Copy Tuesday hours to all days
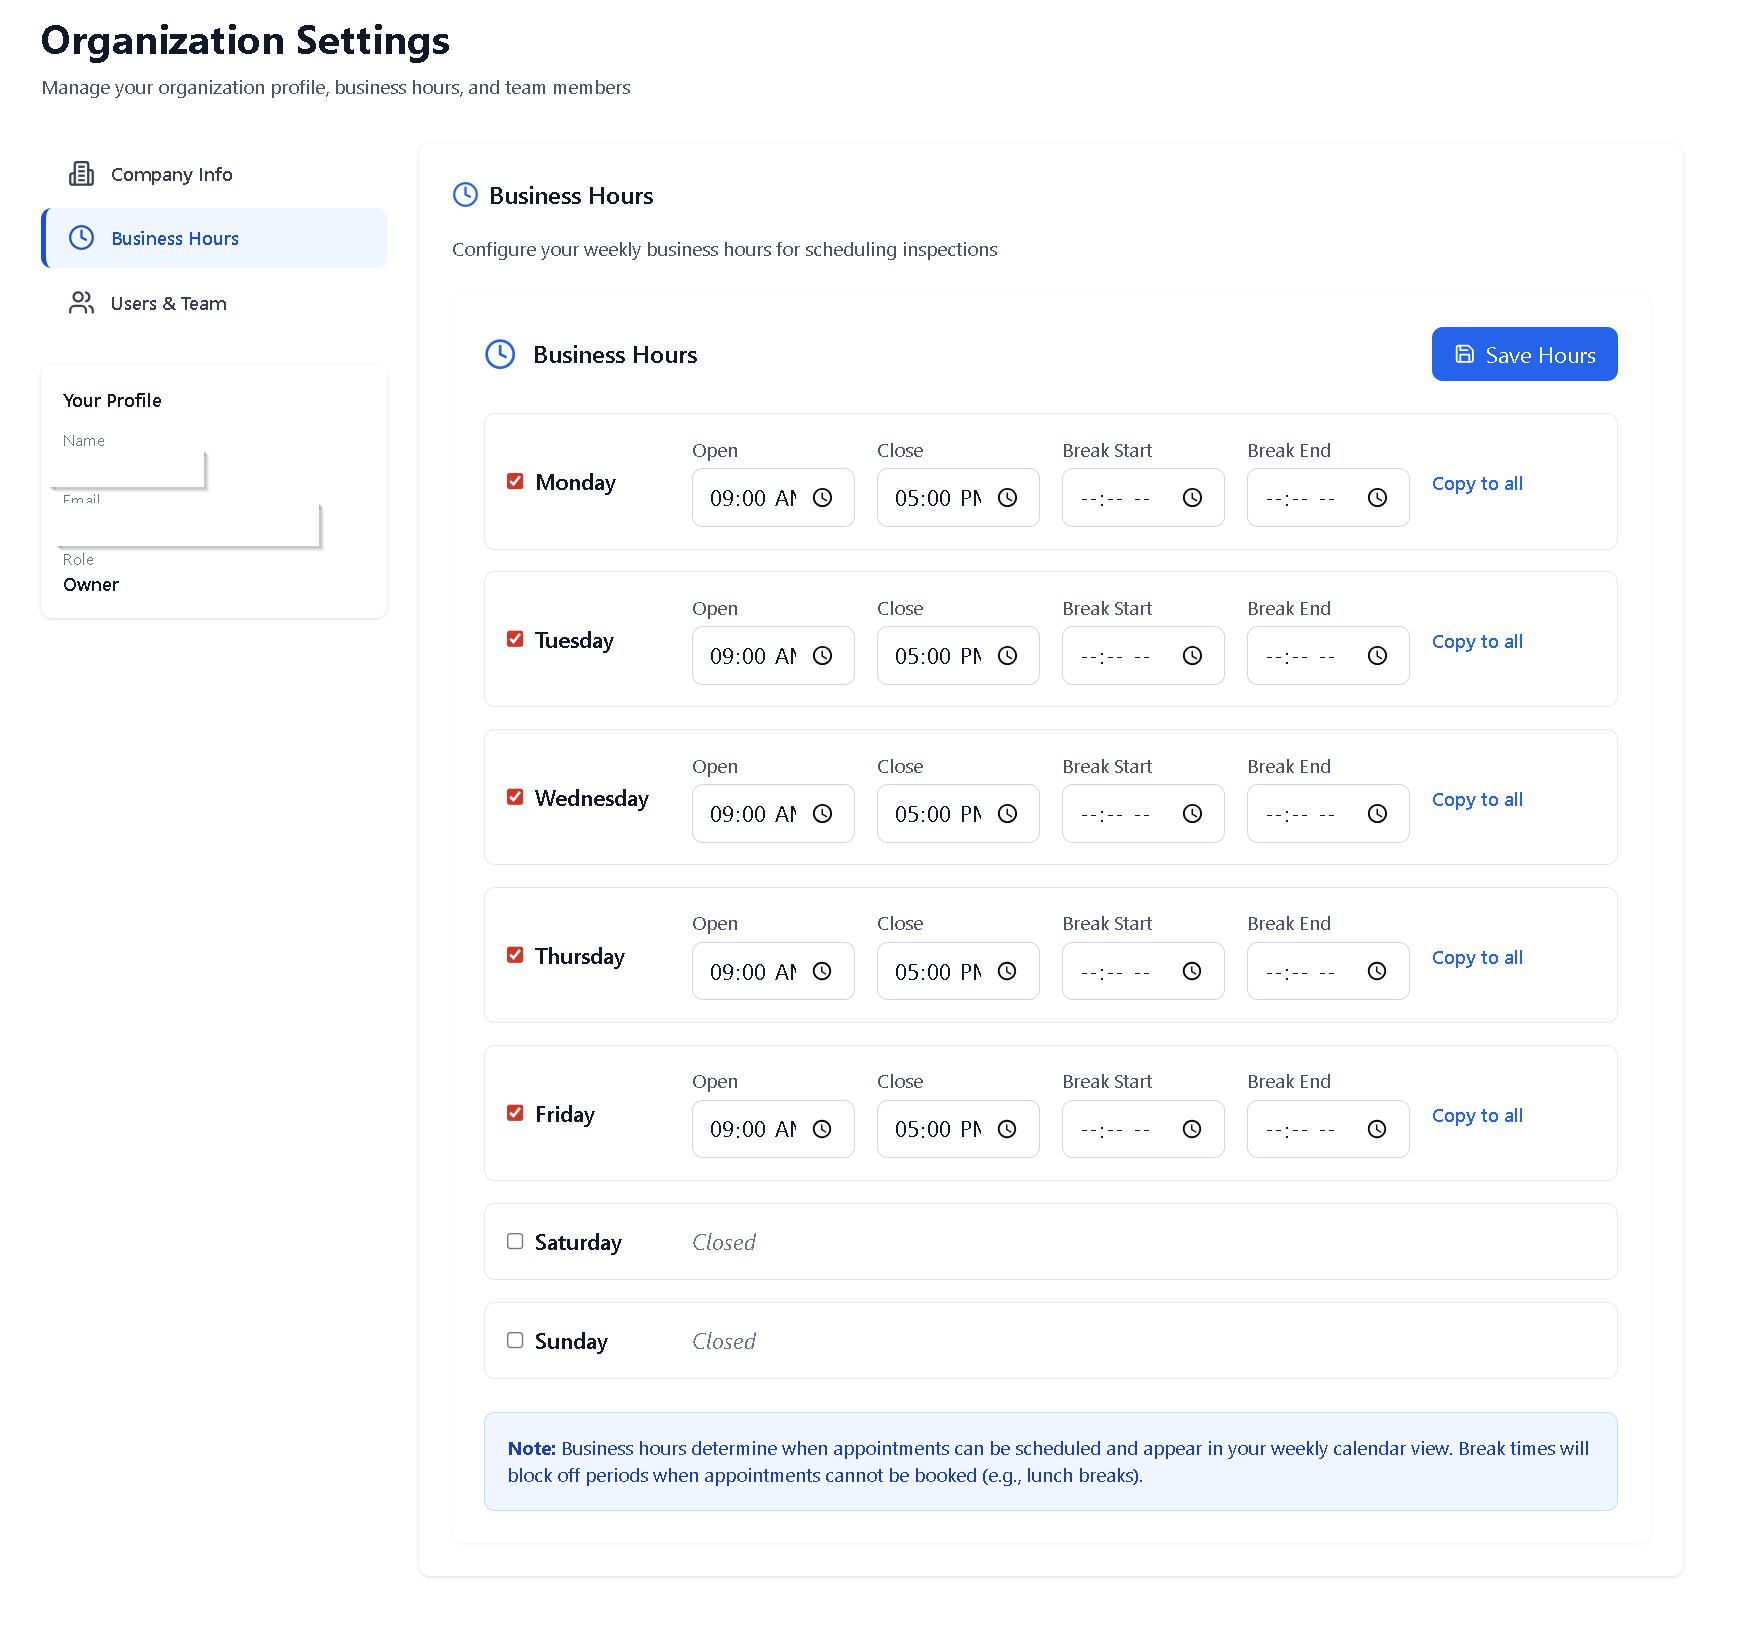This screenshot has height=1634, width=1737. click(1477, 642)
